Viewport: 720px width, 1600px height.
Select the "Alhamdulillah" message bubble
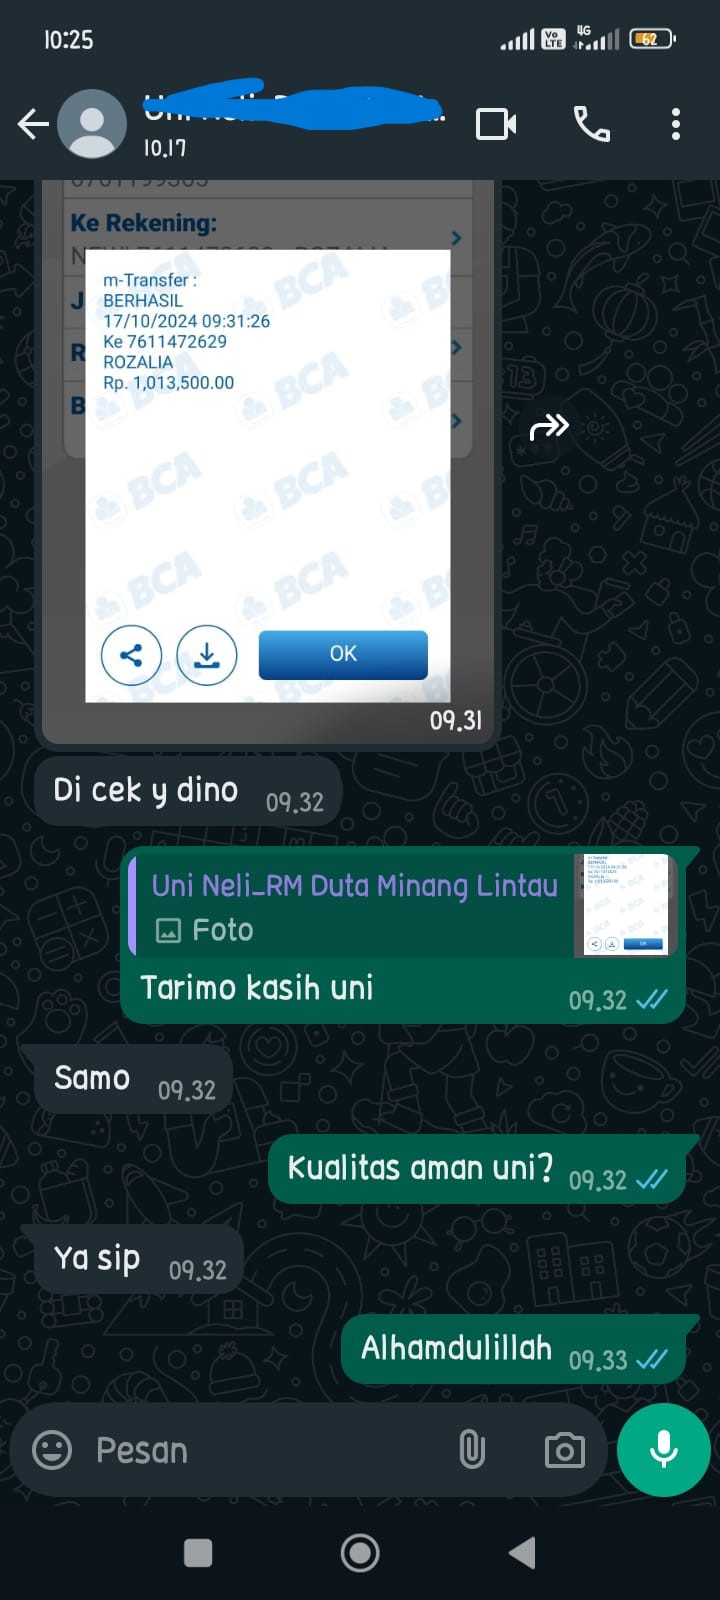(x=513, y=1349)
